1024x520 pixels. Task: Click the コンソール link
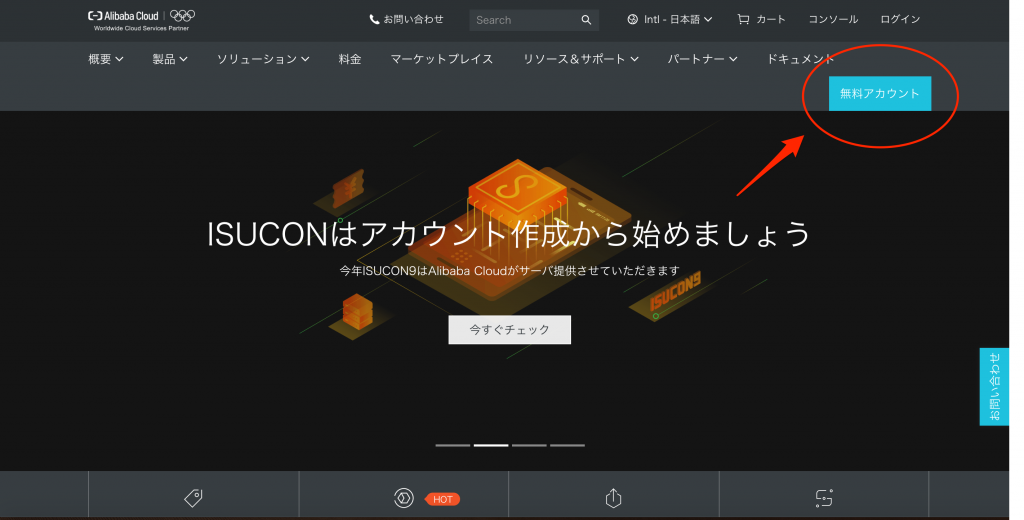point(833,20)
